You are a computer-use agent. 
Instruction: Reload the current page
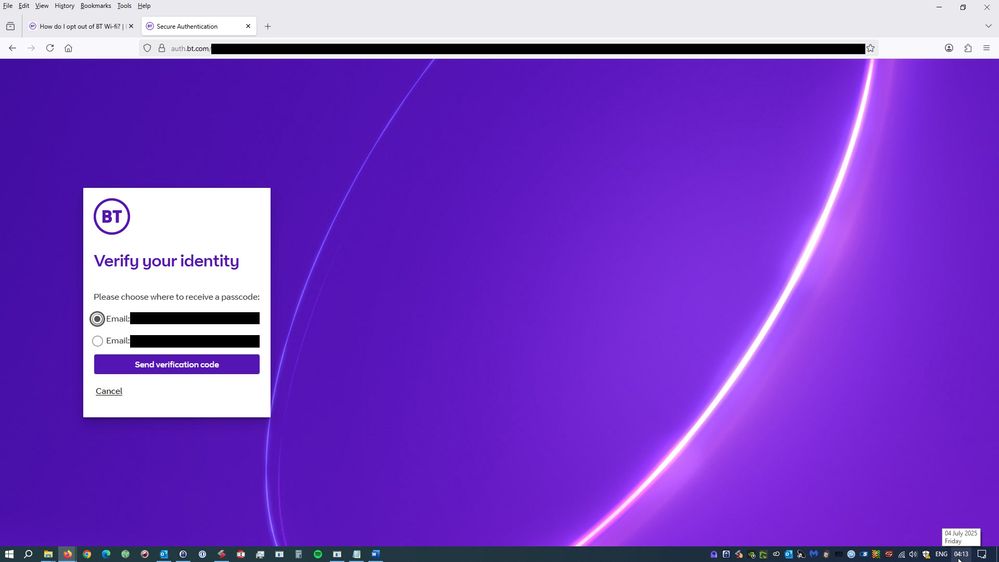[x=50, y=48]
